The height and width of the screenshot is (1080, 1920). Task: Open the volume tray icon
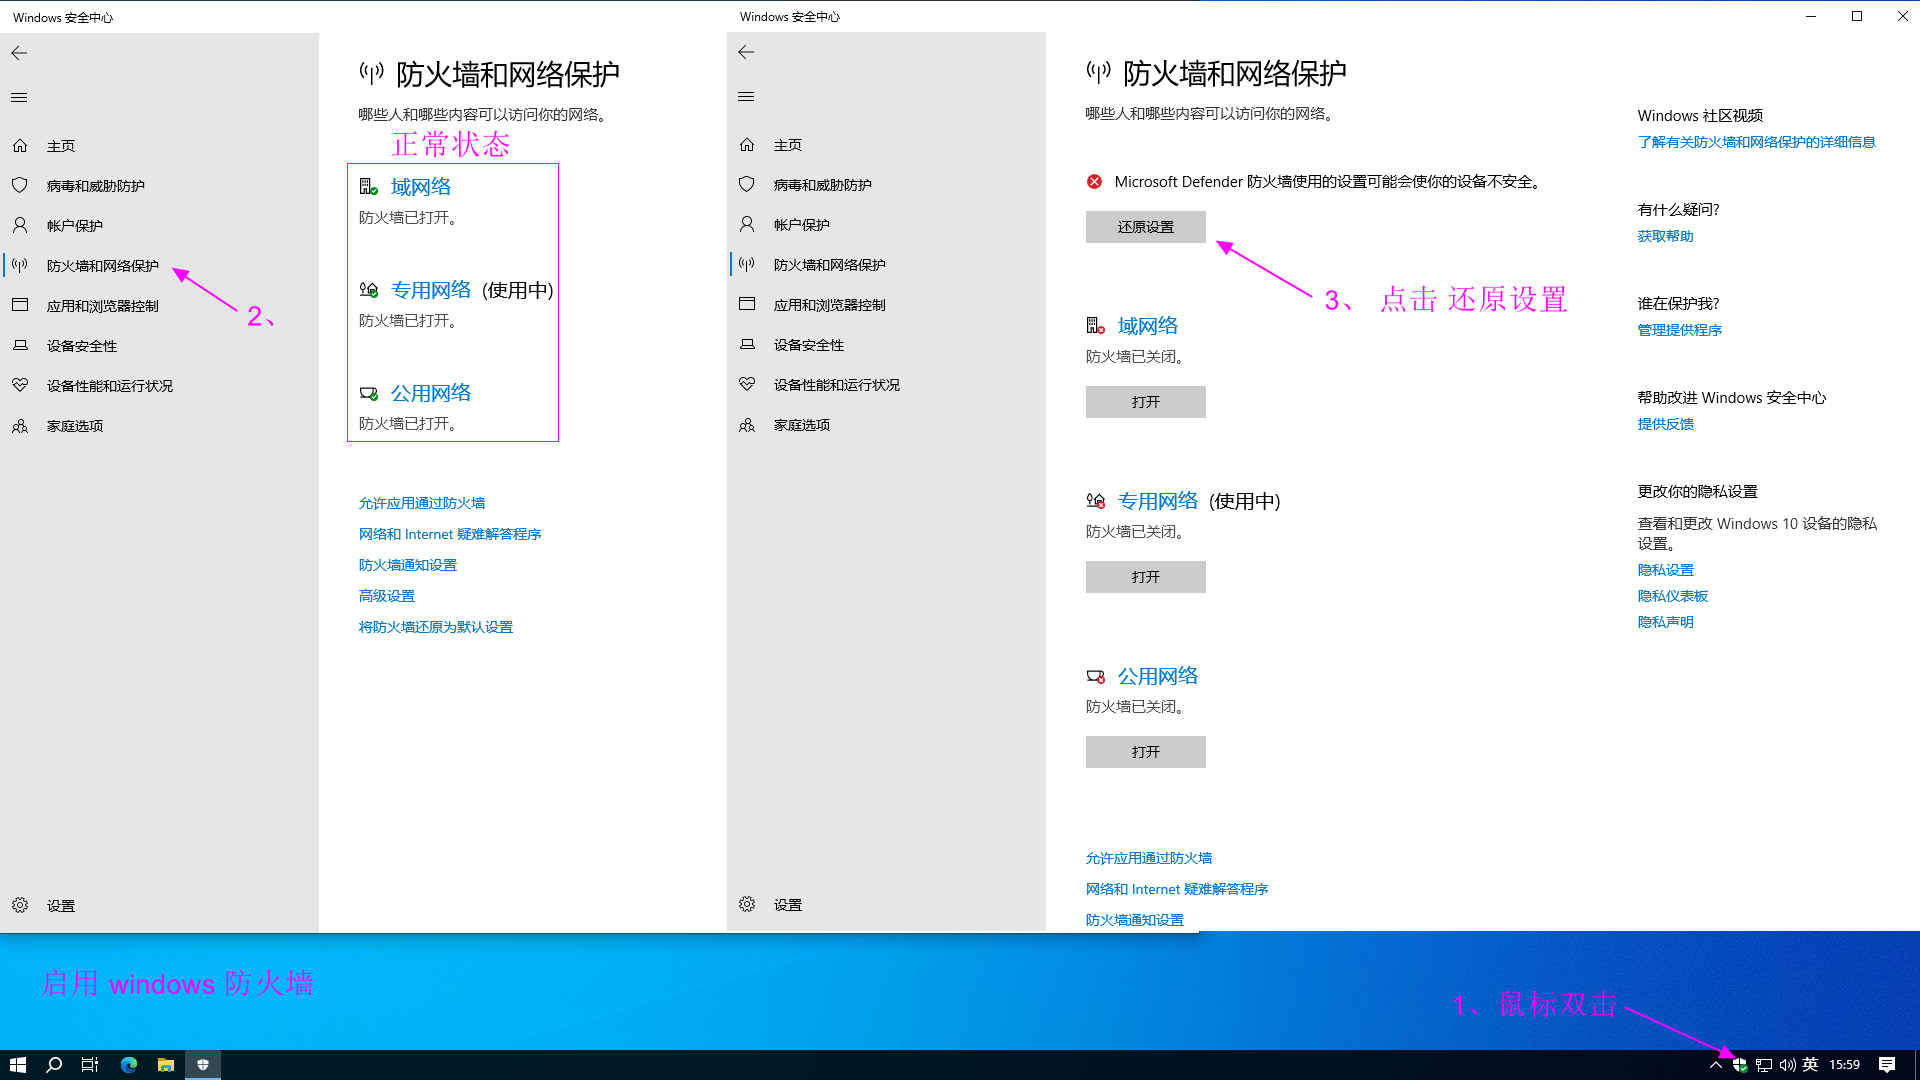(1787, 1065)
